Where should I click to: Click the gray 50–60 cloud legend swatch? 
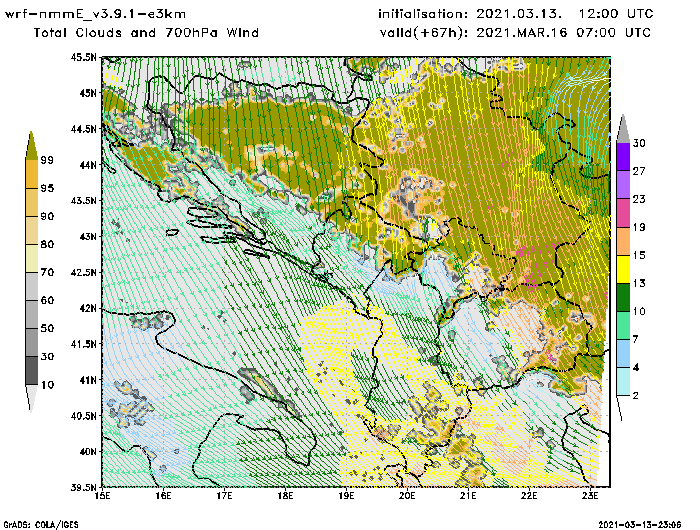click(x=32, y=315)
